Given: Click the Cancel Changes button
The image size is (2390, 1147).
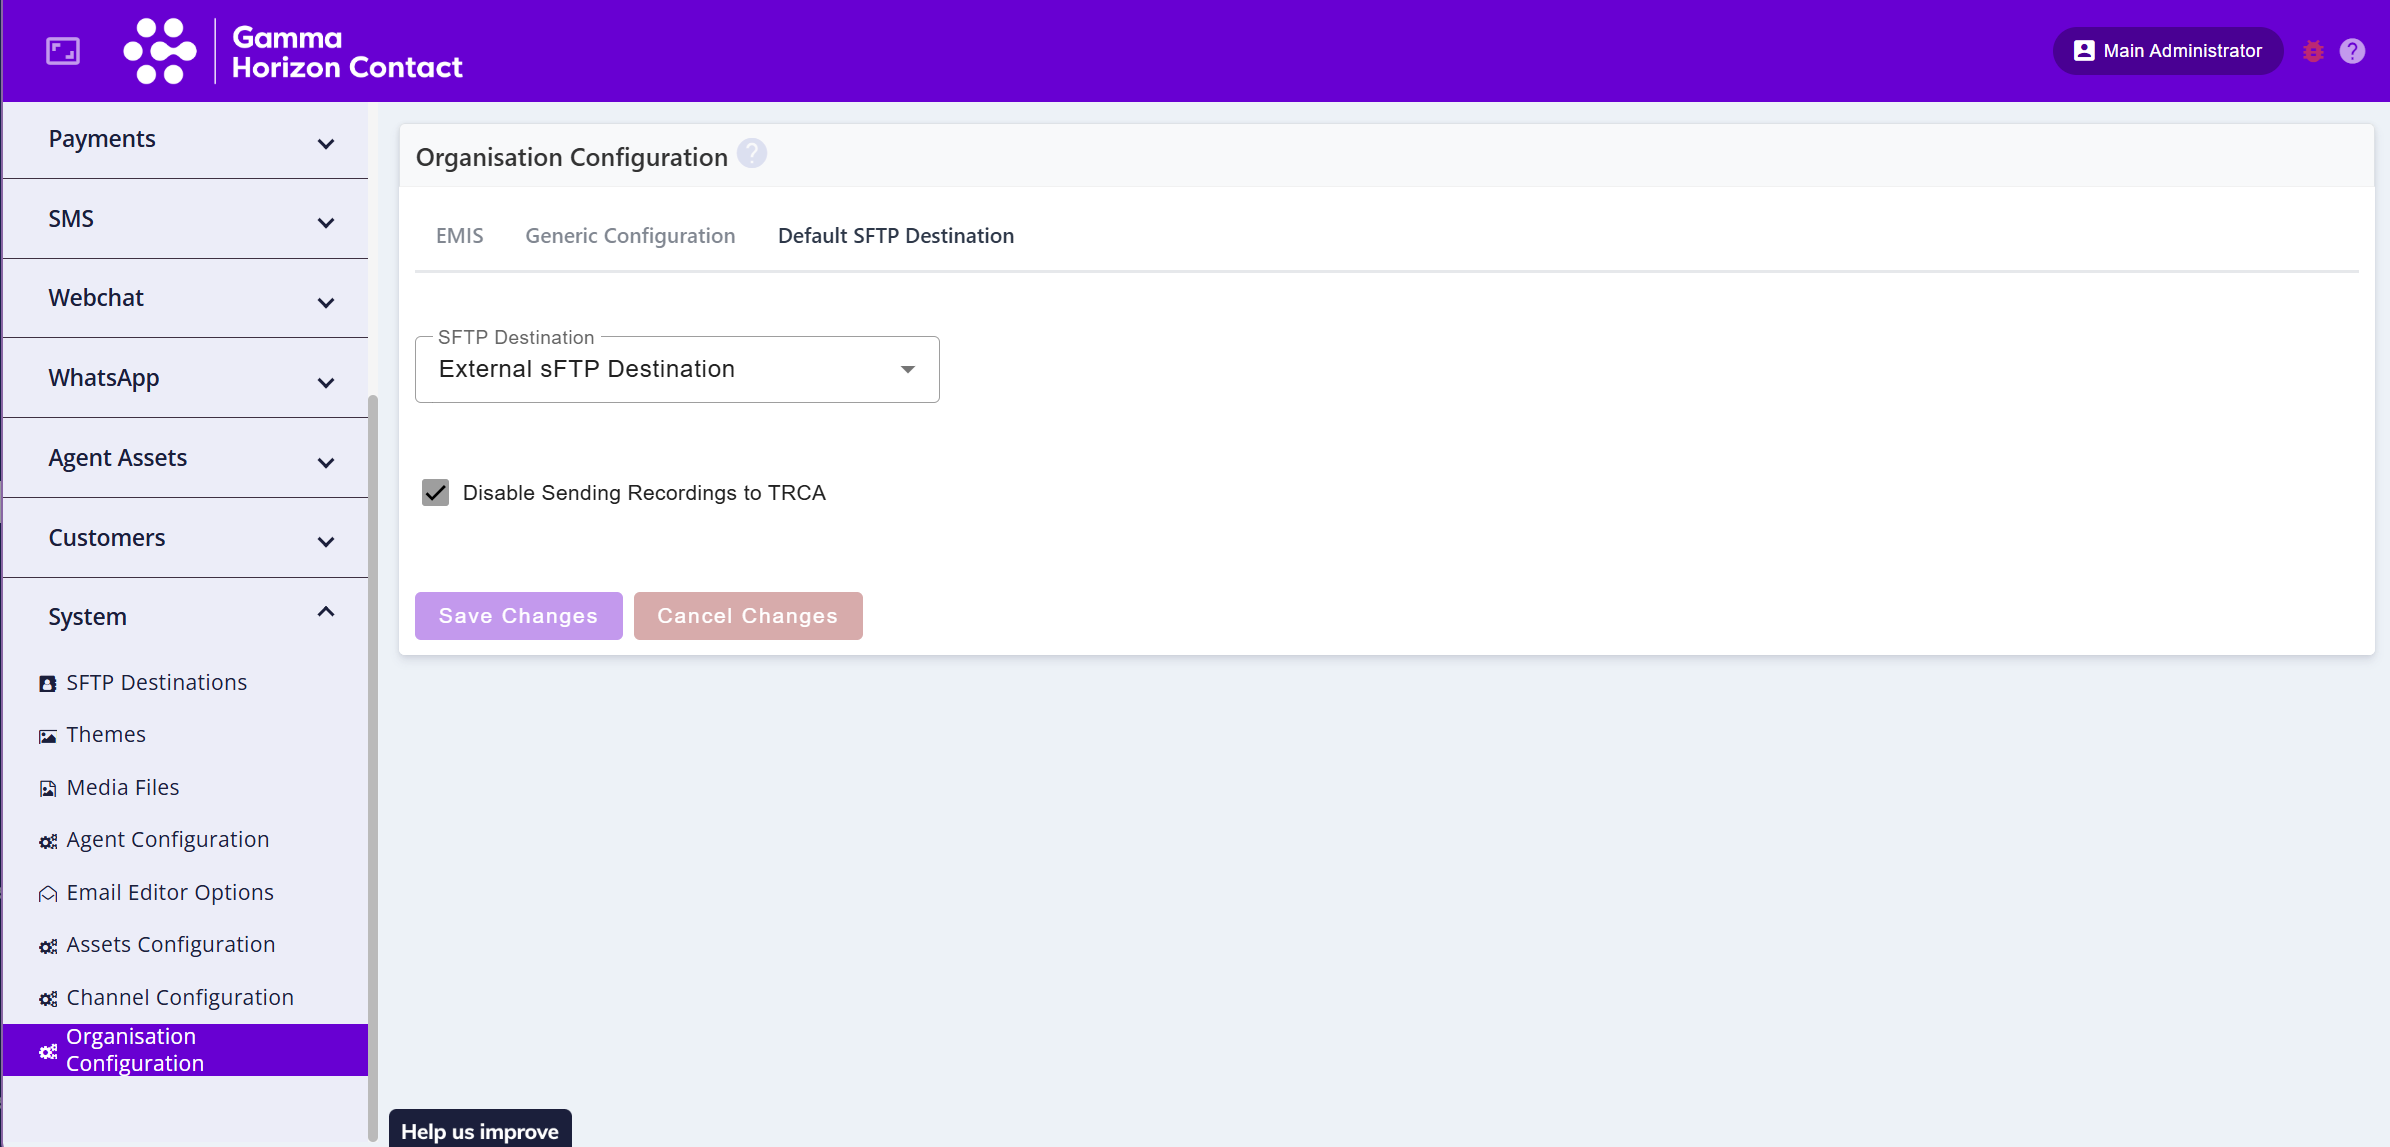Looking at the screenshot, I should pyautogui.click(x=747, y=616).
